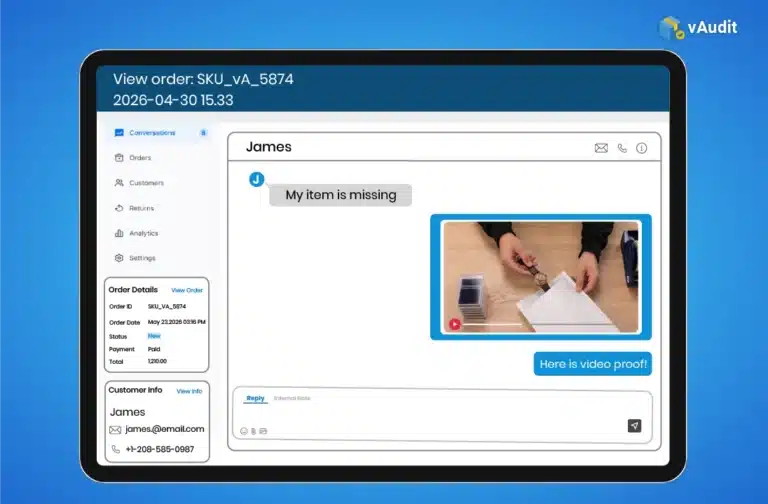Click the card icon in reply toolbar
The image size is (768, 504).
point(263,431)
